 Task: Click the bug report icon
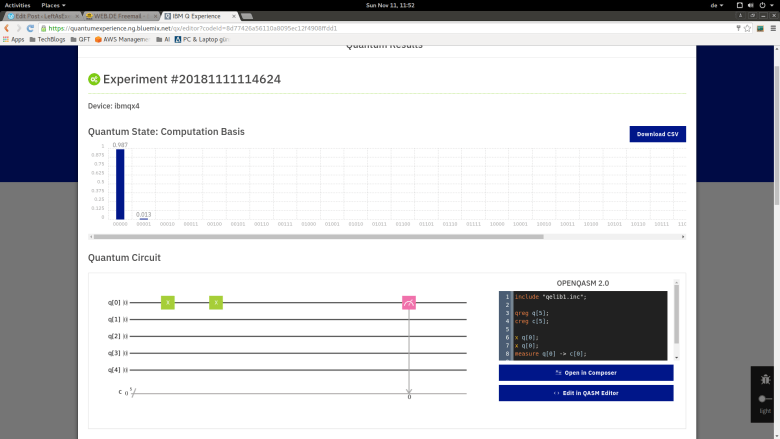(x=765, y=380)
